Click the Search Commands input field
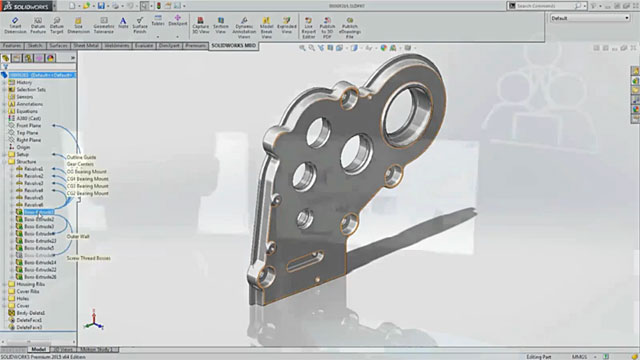This screenshot has width=640, height=360. coord(545,6)
